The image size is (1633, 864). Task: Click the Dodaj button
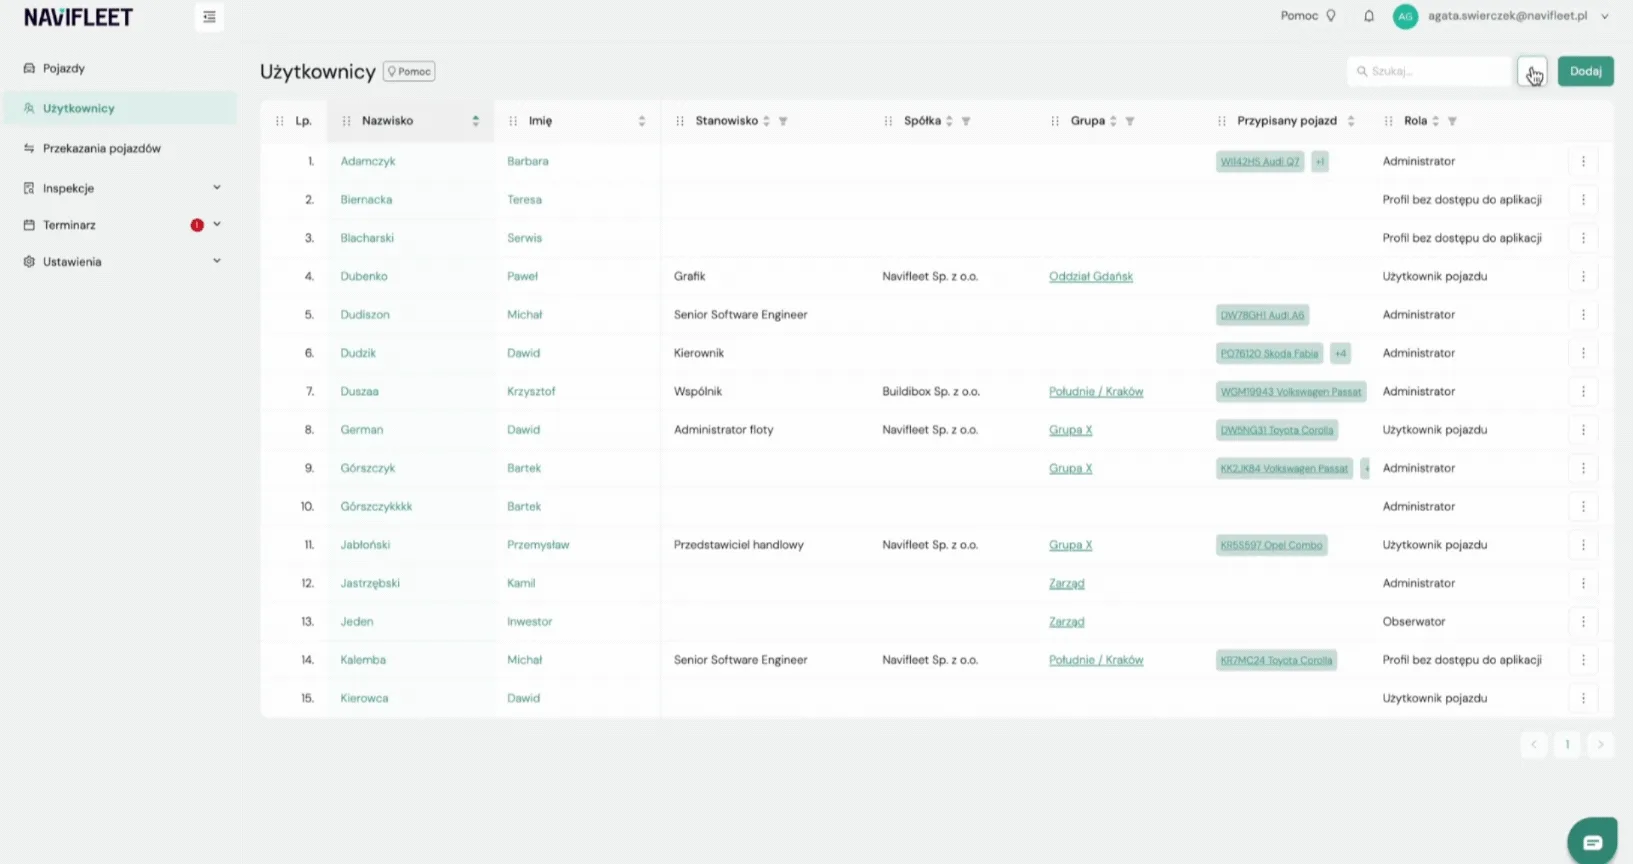(1585, 71)
